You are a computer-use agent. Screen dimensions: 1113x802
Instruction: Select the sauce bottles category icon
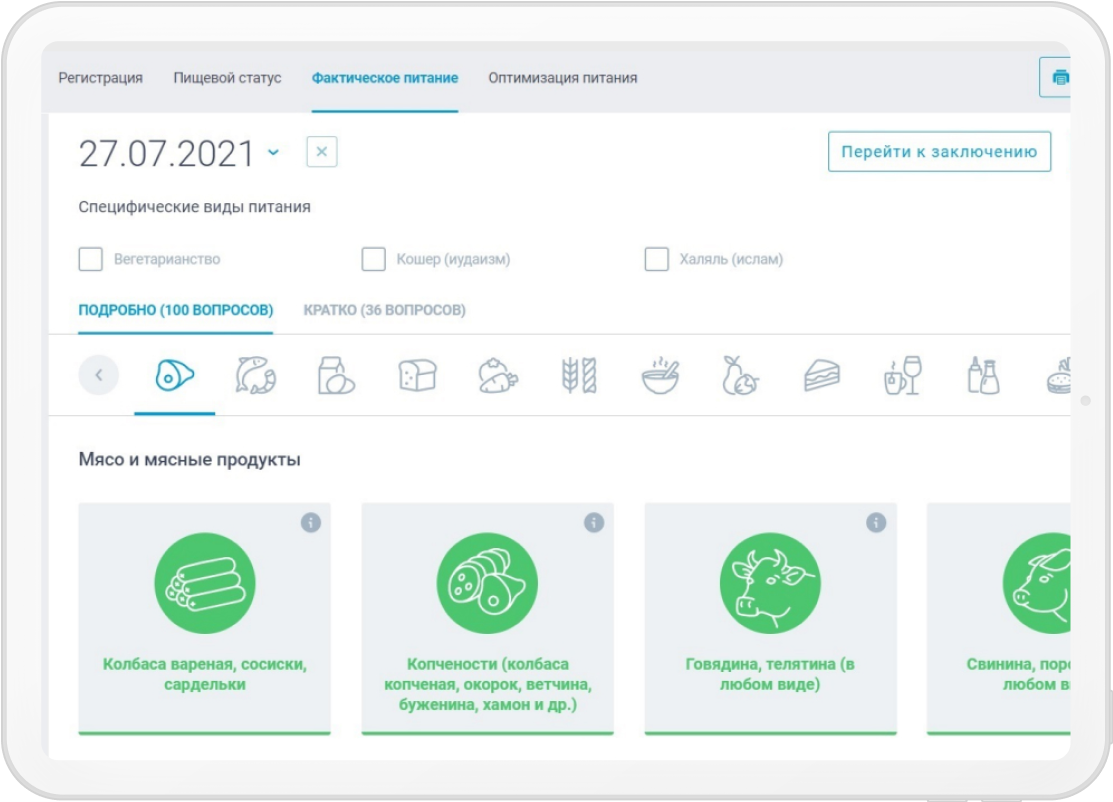(x=984, y=375)
